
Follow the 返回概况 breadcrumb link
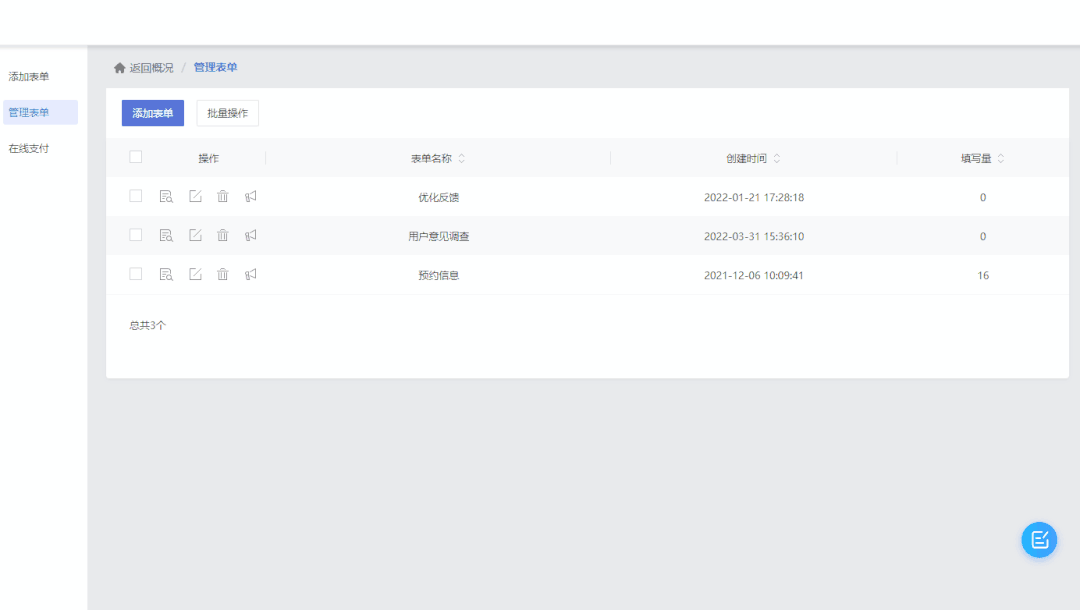(x=152, y=67)
